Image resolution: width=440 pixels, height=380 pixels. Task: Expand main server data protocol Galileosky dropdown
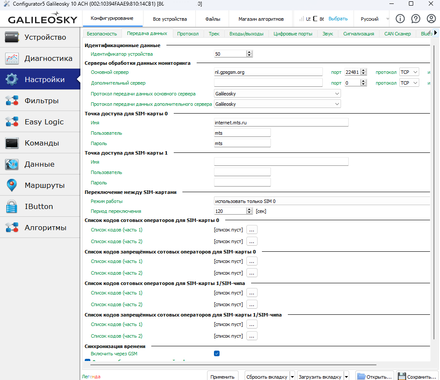pyautogui.click(x=277, y=94)
